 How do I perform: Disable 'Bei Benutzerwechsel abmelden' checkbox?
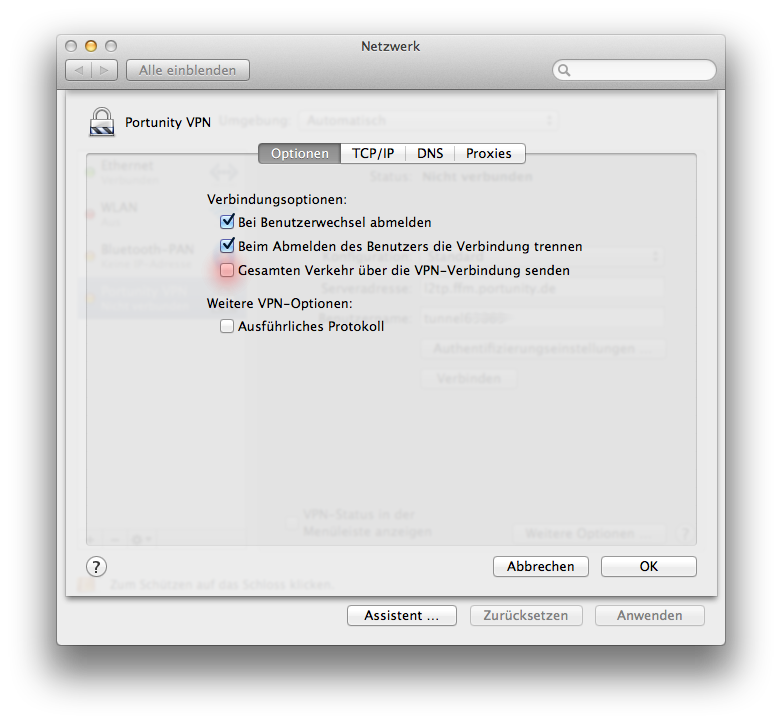click(x=227, y=222)
